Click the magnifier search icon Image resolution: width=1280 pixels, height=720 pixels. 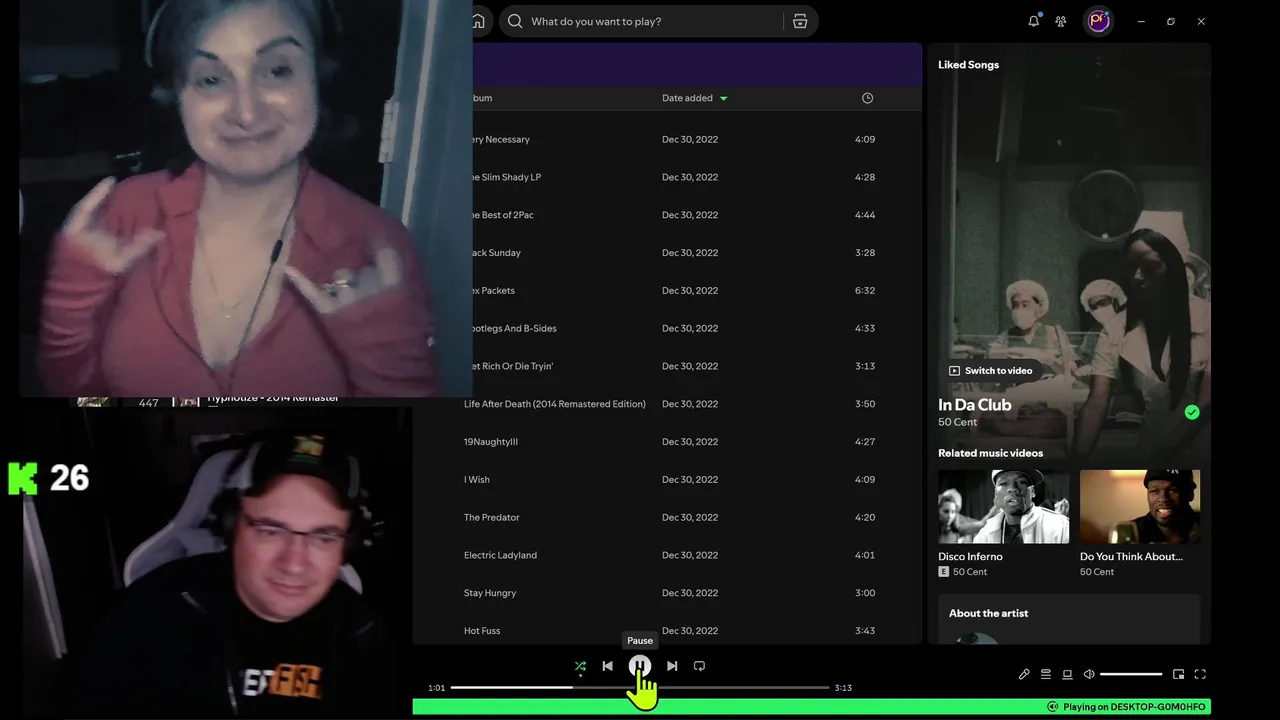pyautogui.click(x=515, y=21)
